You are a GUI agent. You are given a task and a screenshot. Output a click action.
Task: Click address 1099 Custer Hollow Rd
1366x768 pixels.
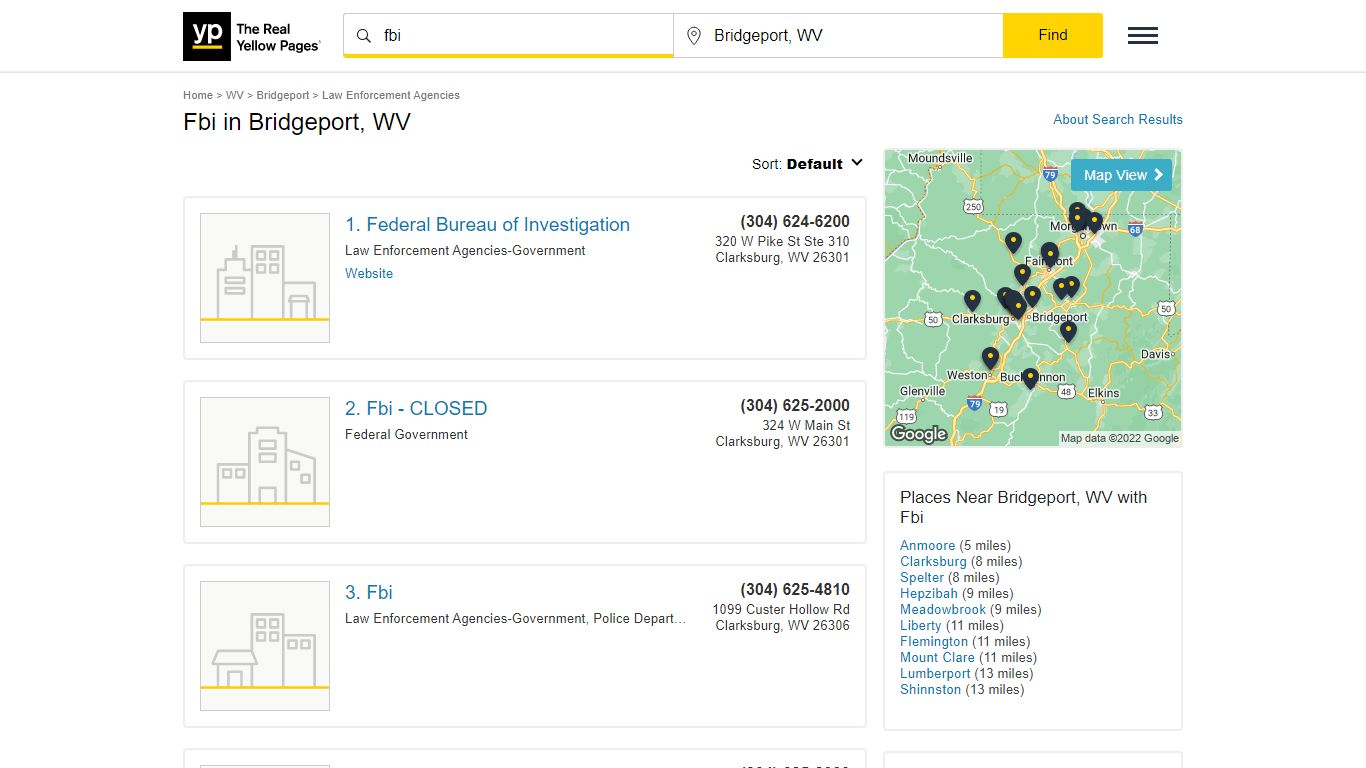pyautogui.click(x=781, y=609)
